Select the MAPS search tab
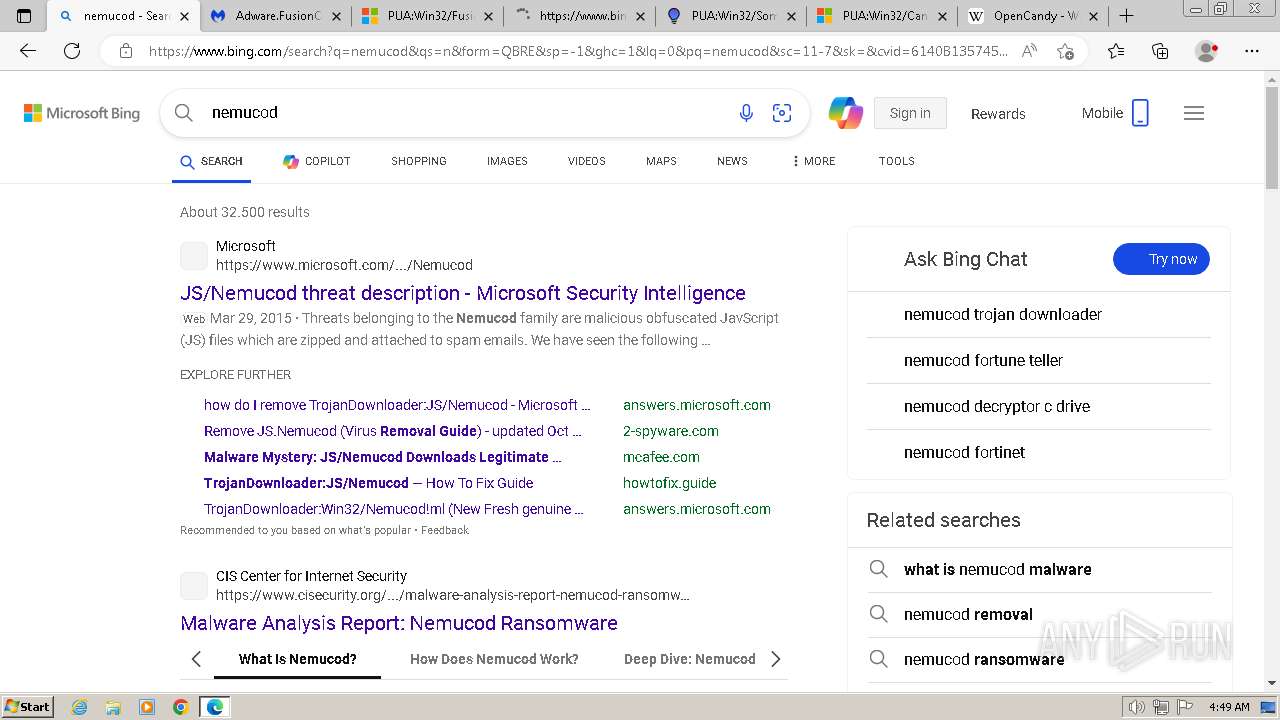The image size is (1280, 720). click(661, 161)
